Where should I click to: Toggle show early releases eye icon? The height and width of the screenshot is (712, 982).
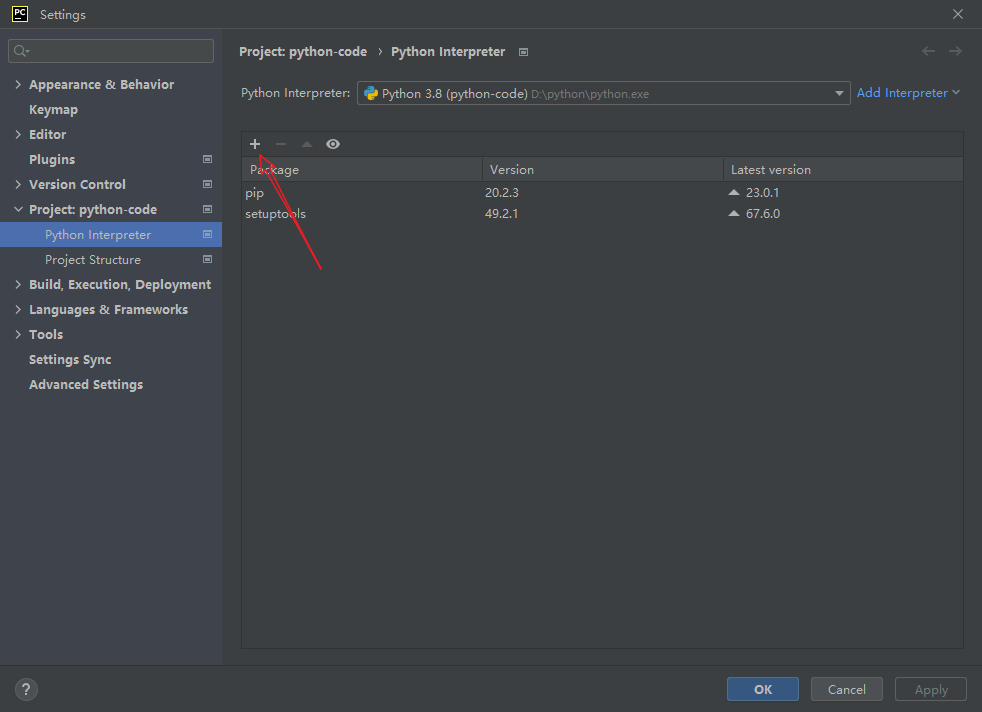click(333, 144)
